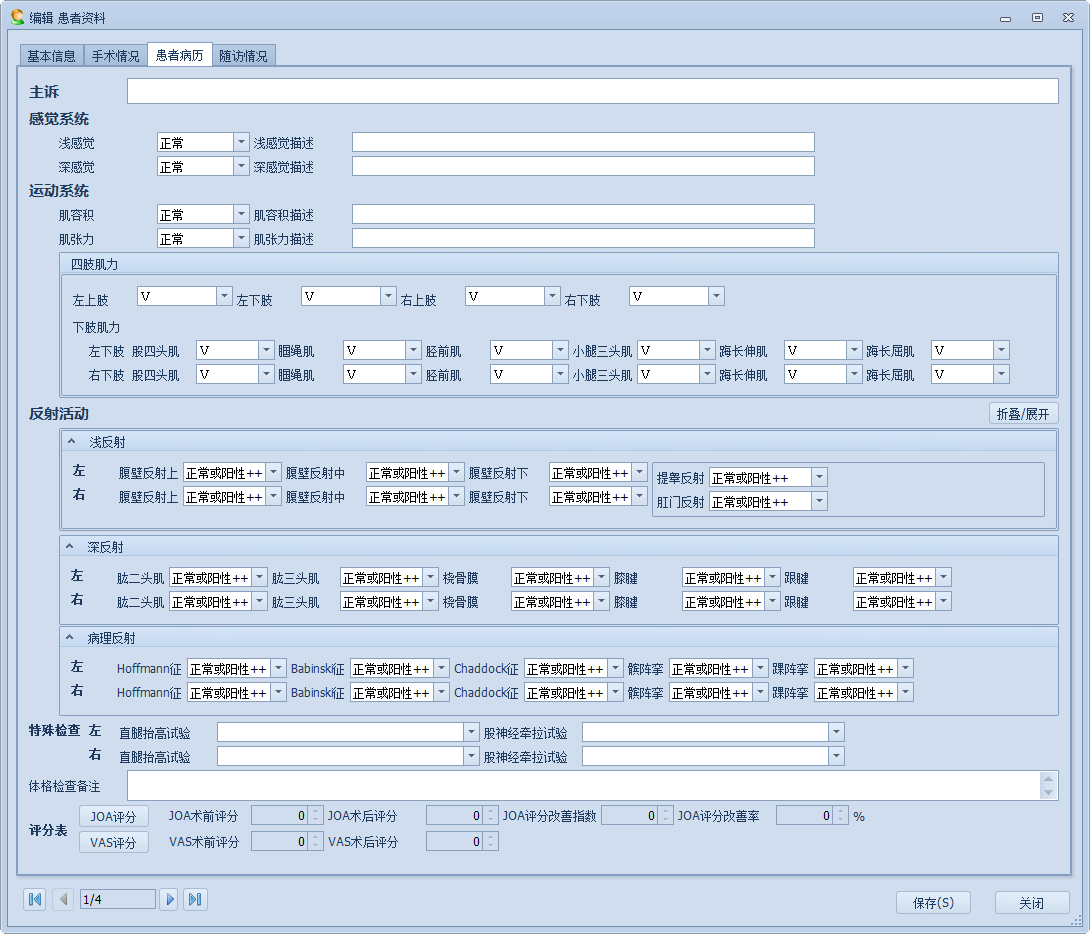Open the left 跟腱 reflex dropdown
The width and height of the screenshot is (1090, 934).
(943, 577)
